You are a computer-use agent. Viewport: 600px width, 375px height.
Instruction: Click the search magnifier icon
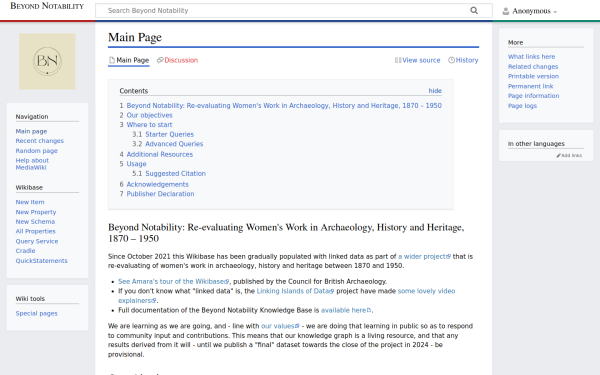[x=474, y=11]
